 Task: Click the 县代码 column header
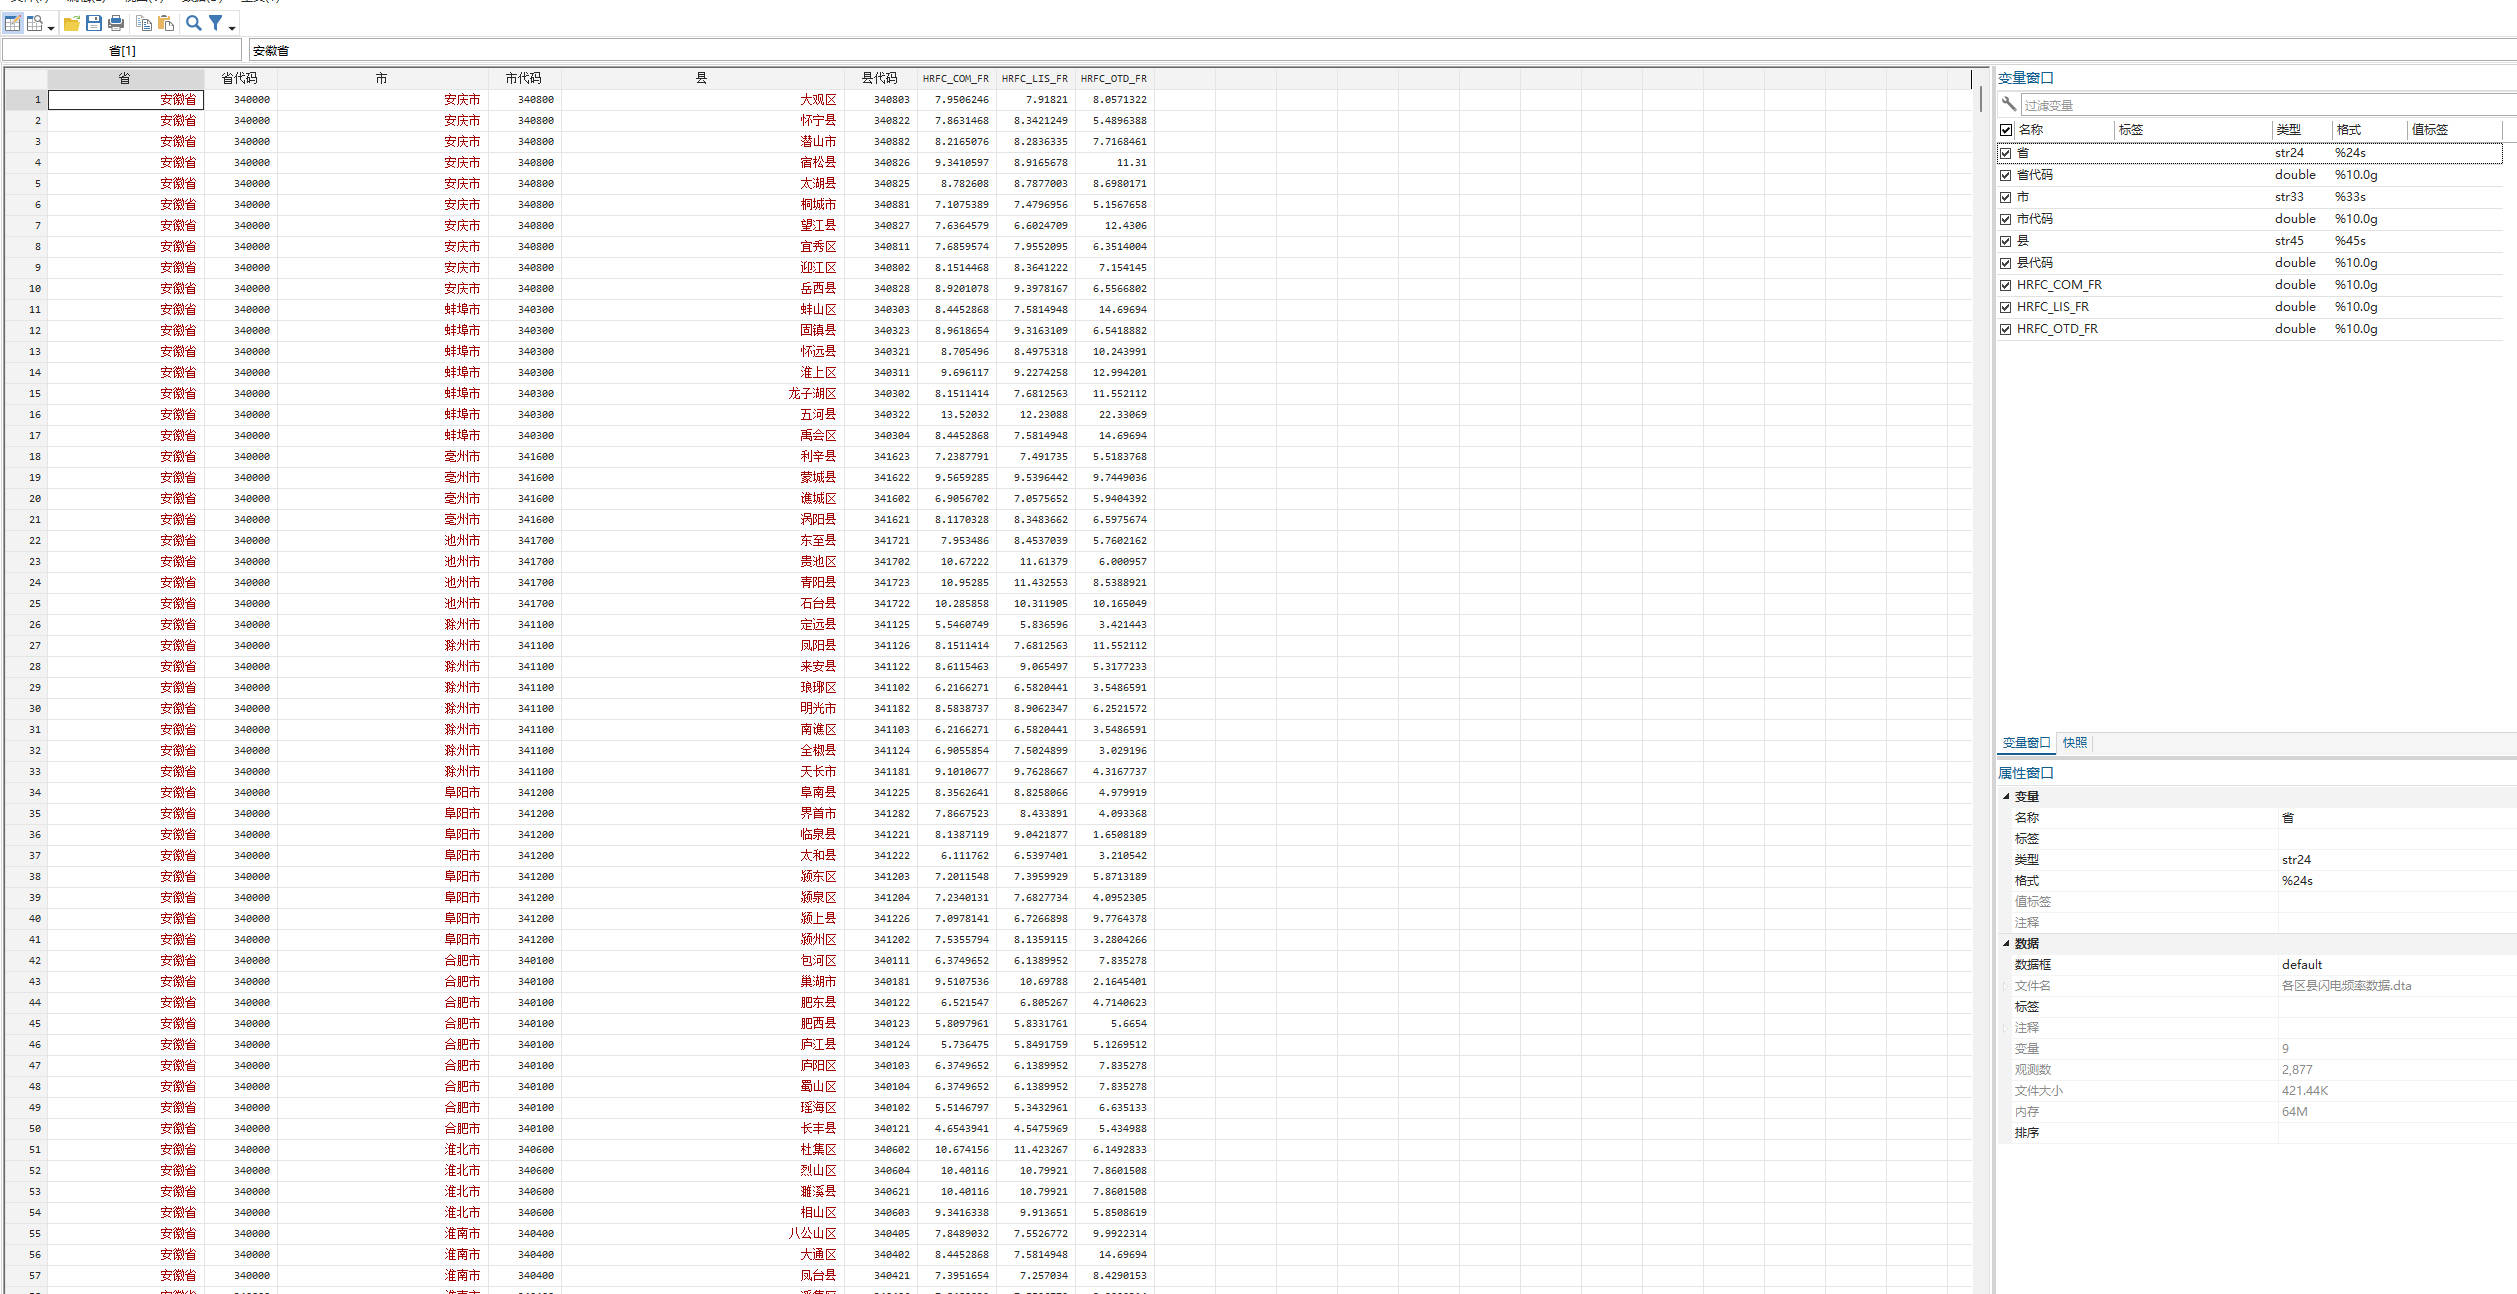pos(879,78)
